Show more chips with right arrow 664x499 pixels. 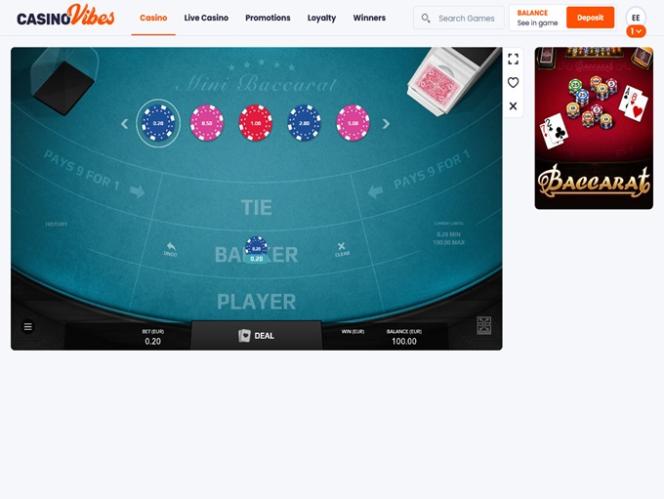pyautogui.click(x=386, y=124)
